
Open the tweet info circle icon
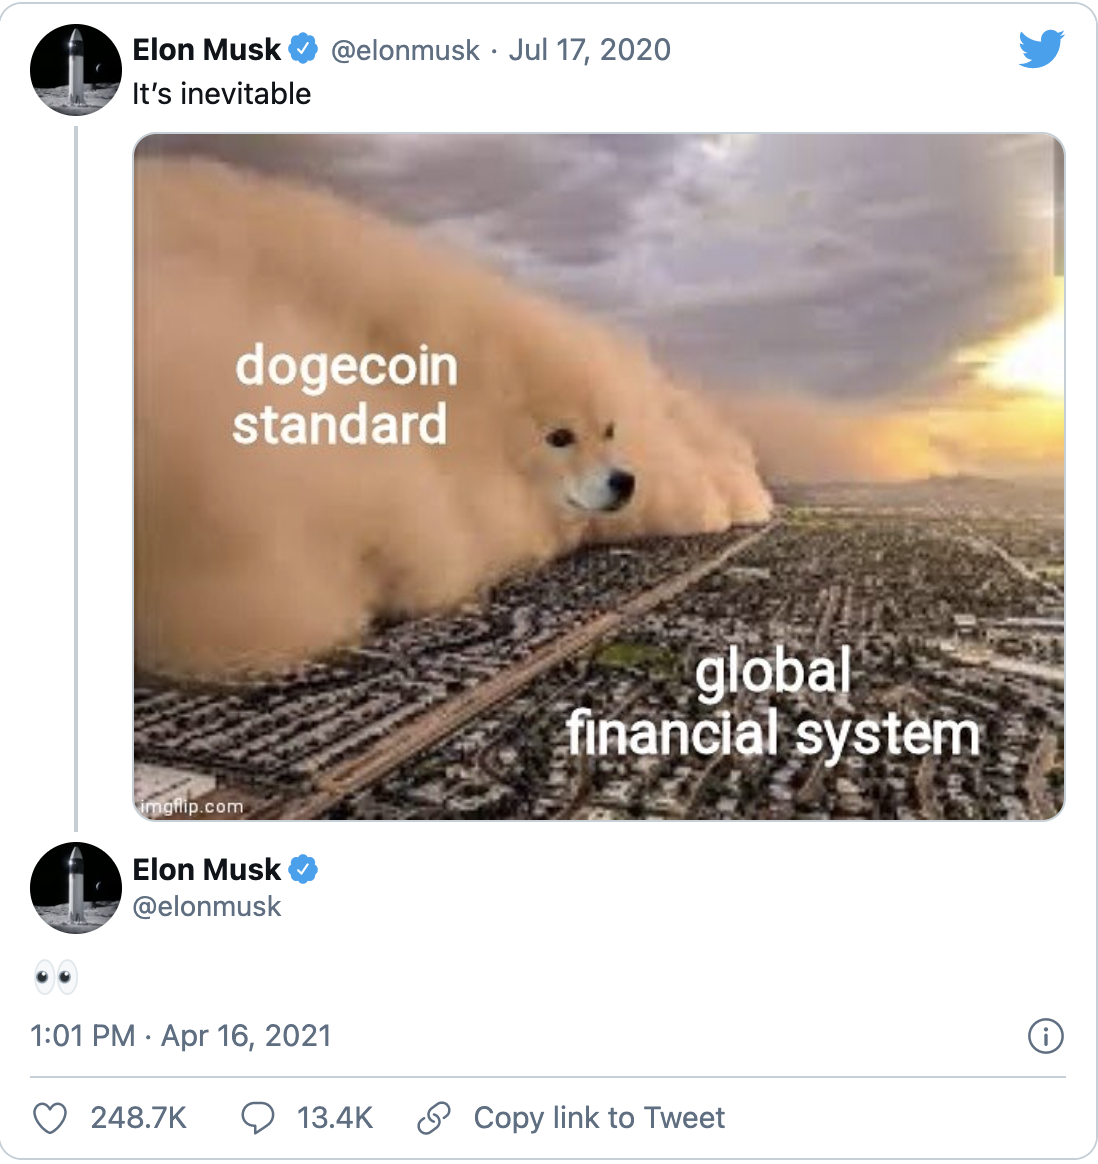pos(1045,1036)
